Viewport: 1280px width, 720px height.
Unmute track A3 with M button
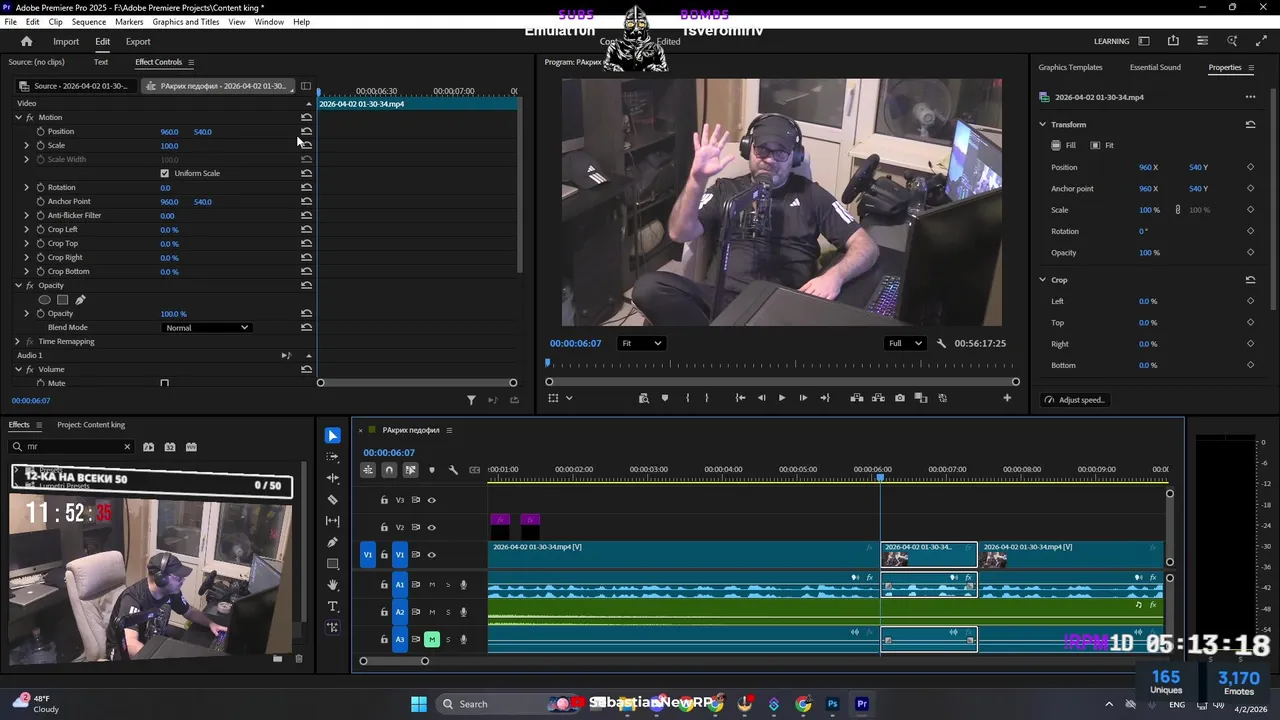[432, 639]
